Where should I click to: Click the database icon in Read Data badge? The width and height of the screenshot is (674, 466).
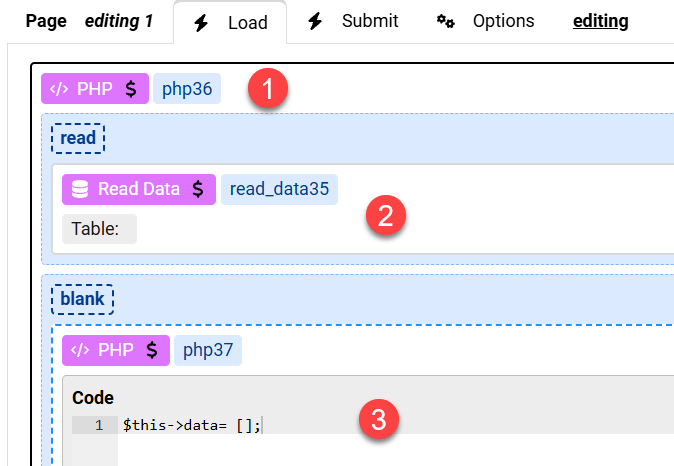80,189
